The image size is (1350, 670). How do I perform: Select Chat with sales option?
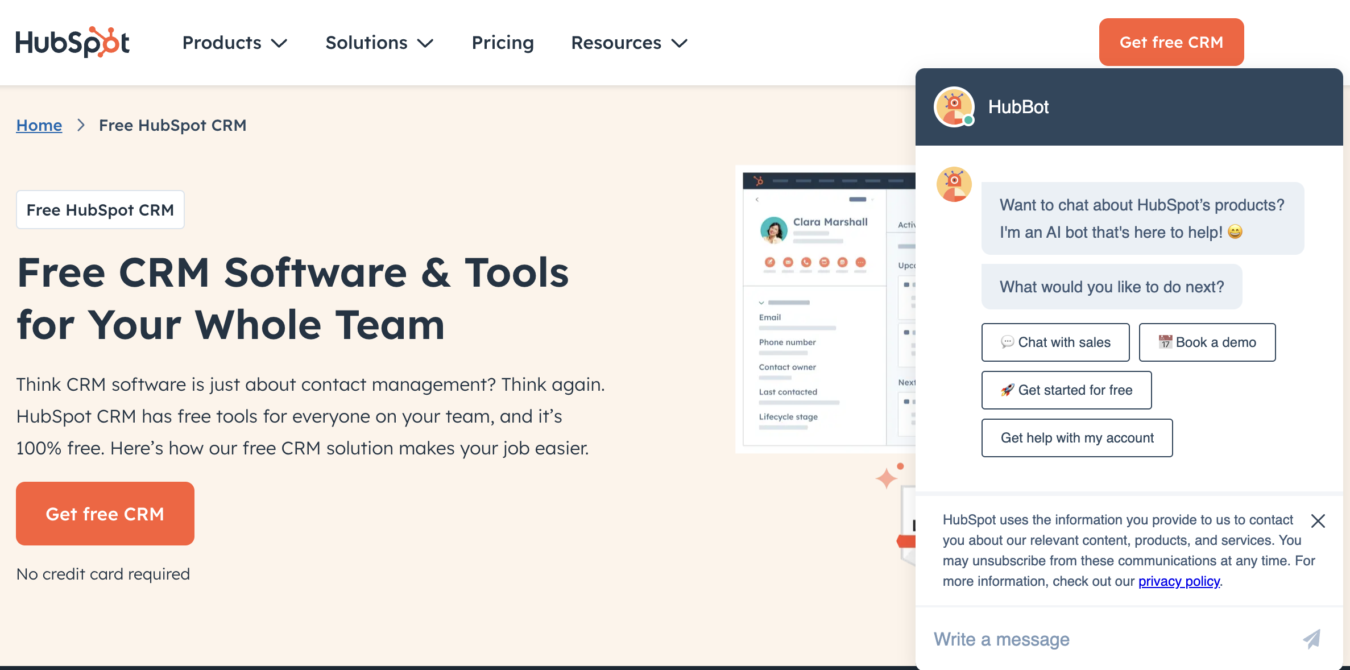tap(1055, 342)
